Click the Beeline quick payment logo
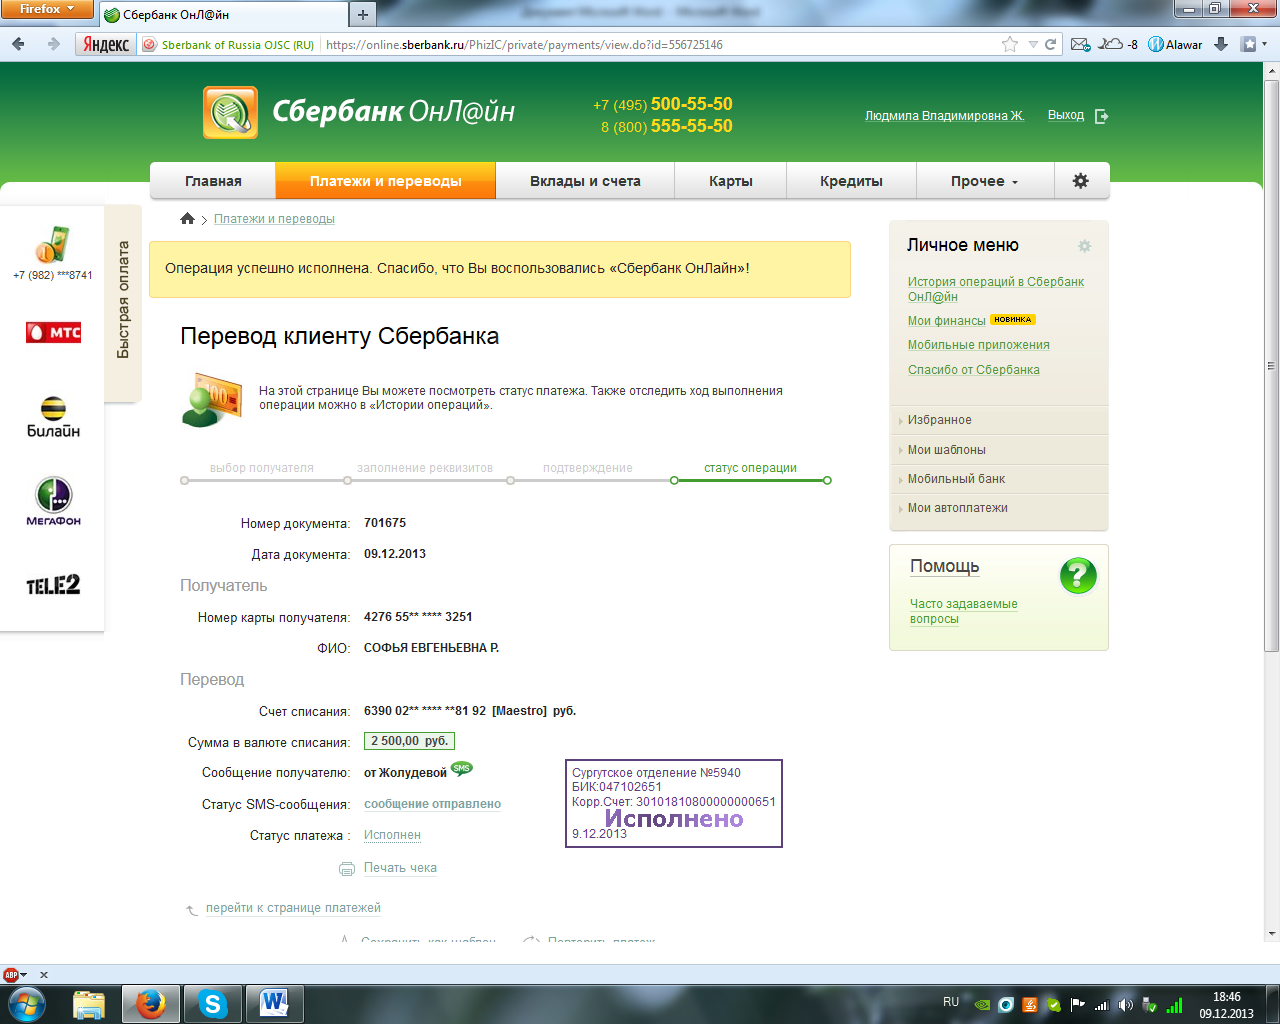The width and height of the screenshot is (1280, 1024). click(53, 417)
